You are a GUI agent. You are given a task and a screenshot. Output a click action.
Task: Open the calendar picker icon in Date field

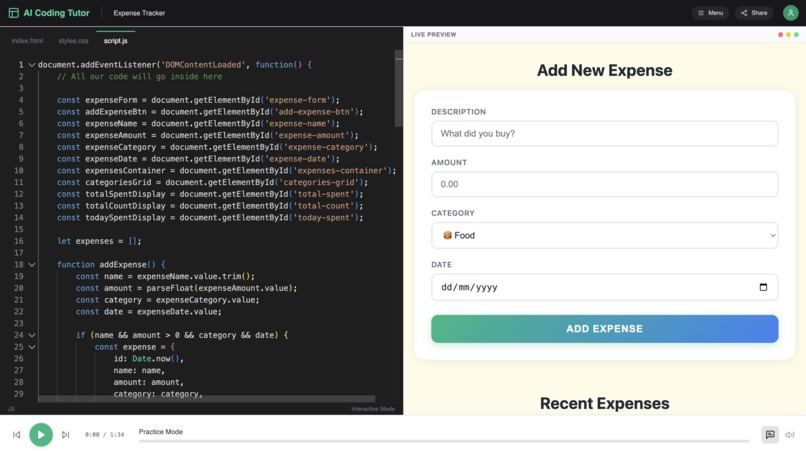(x=763, y=287)
